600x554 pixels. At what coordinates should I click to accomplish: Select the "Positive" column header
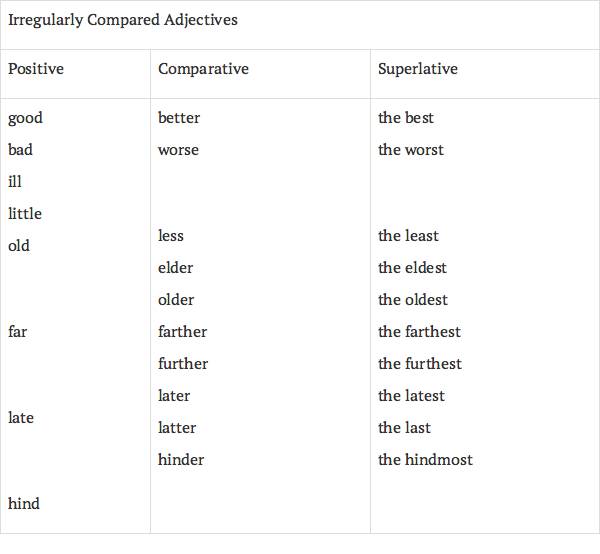[36, 69]
